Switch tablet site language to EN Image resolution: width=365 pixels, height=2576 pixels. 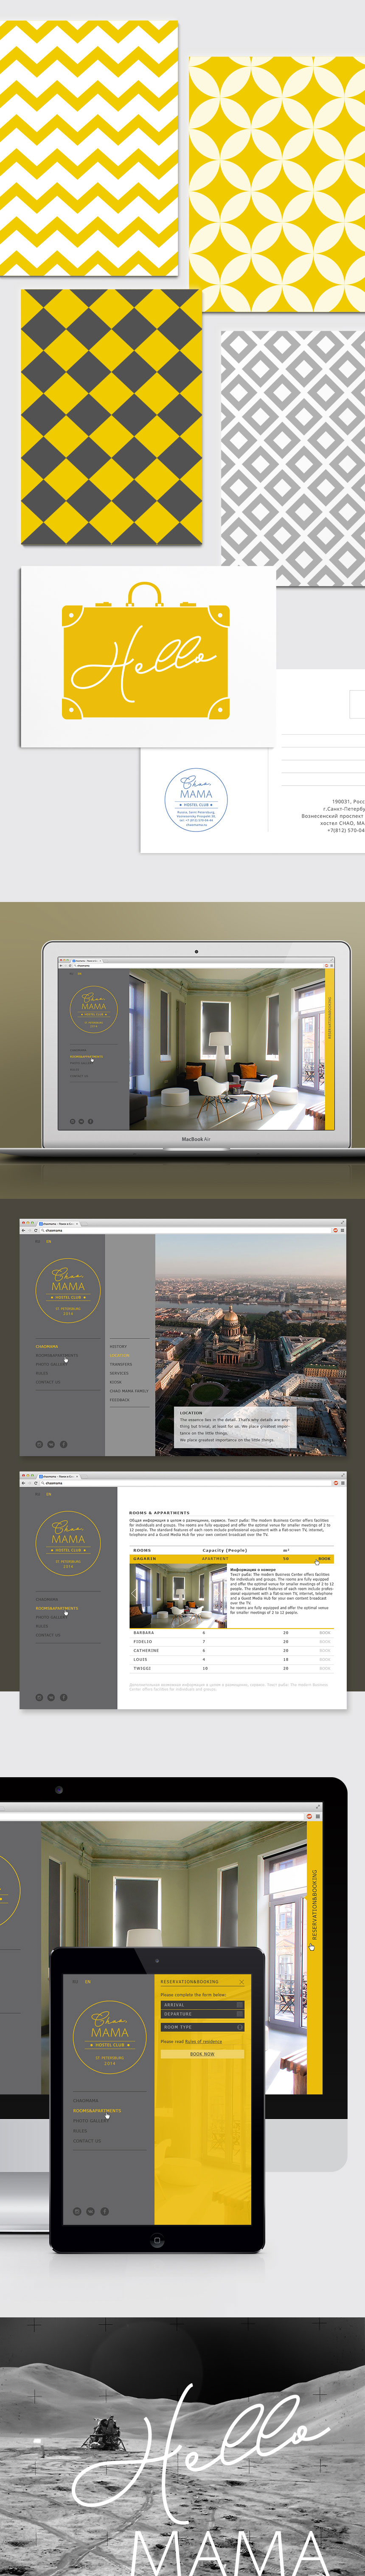coord(87,1981)
